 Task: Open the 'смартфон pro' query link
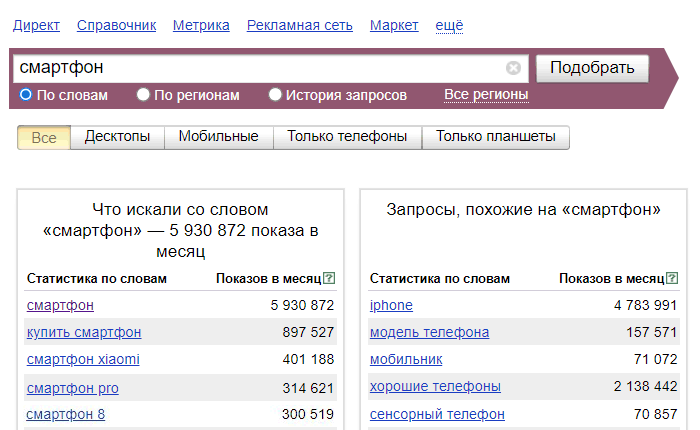point(73,388)
